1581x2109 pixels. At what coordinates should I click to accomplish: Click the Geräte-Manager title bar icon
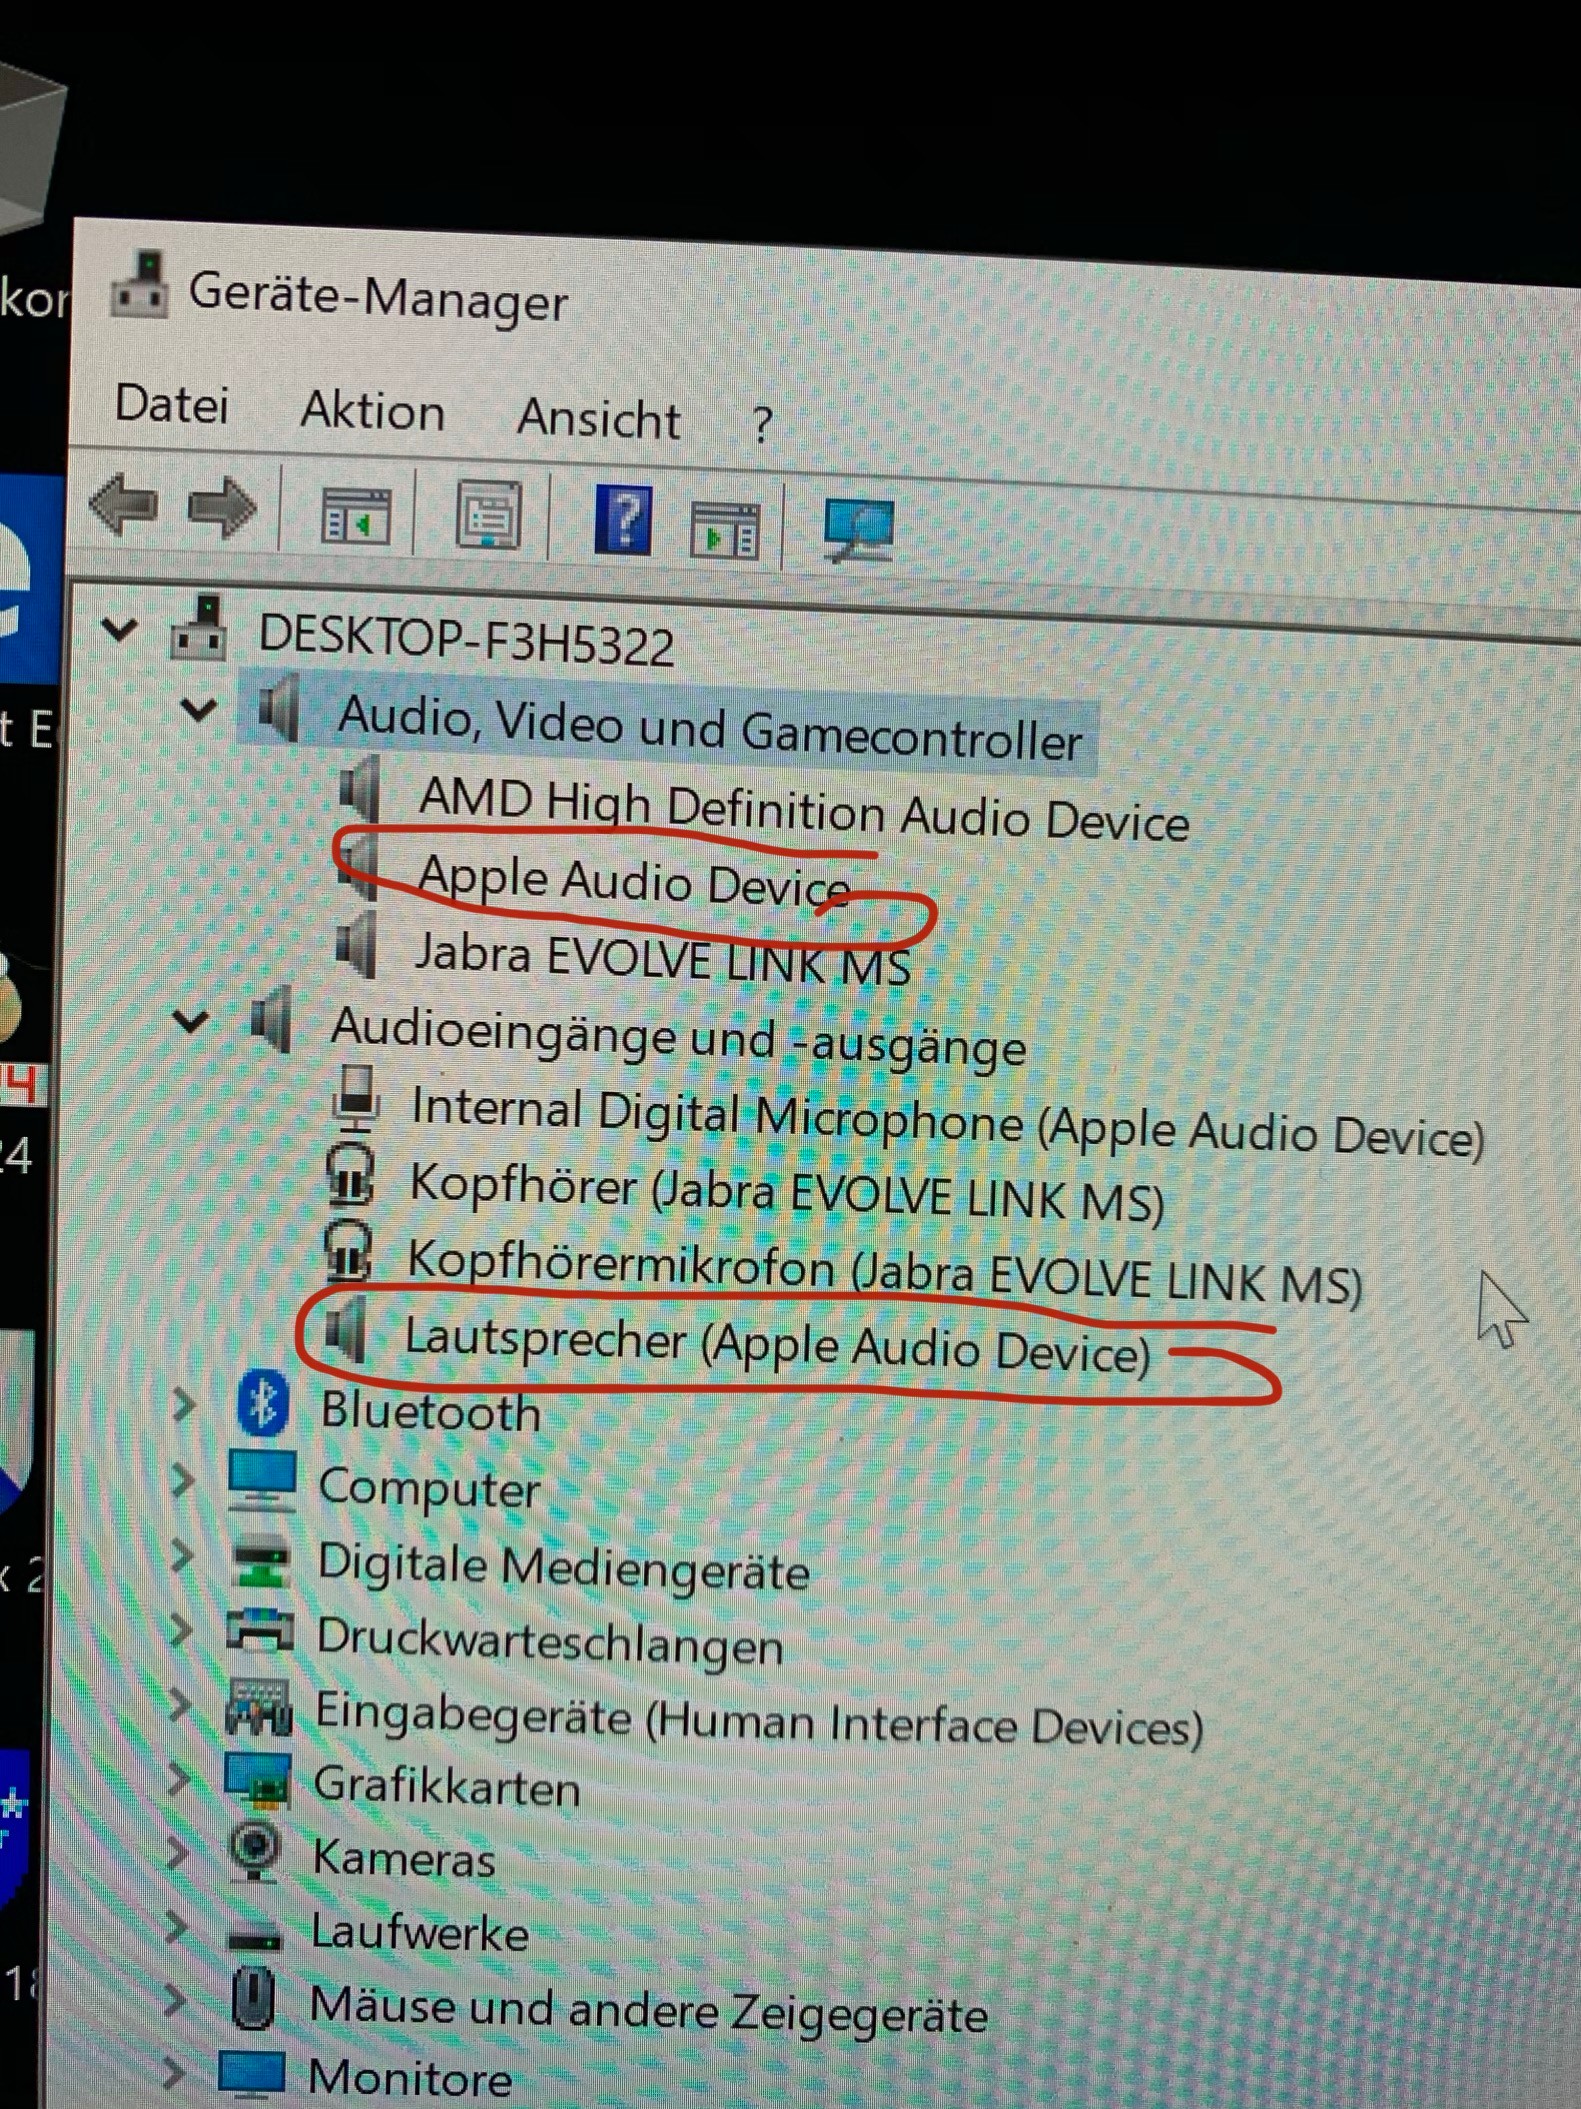coord(140,284)
